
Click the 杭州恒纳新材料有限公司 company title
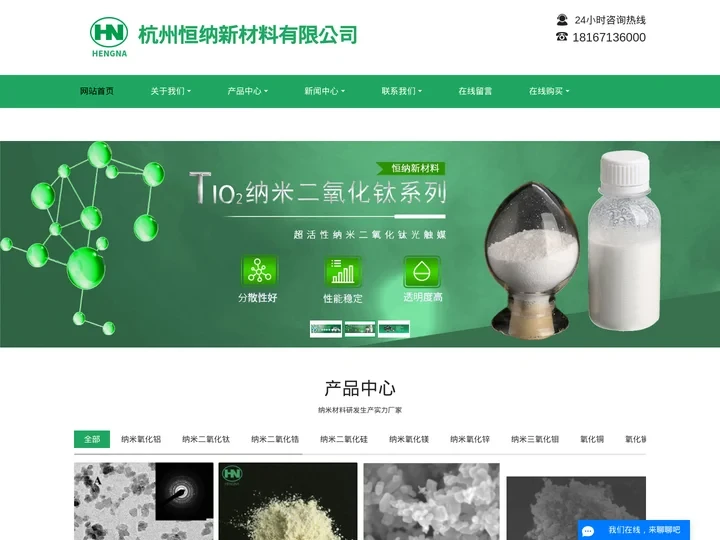pyautogui.click(x=248, y=35)
